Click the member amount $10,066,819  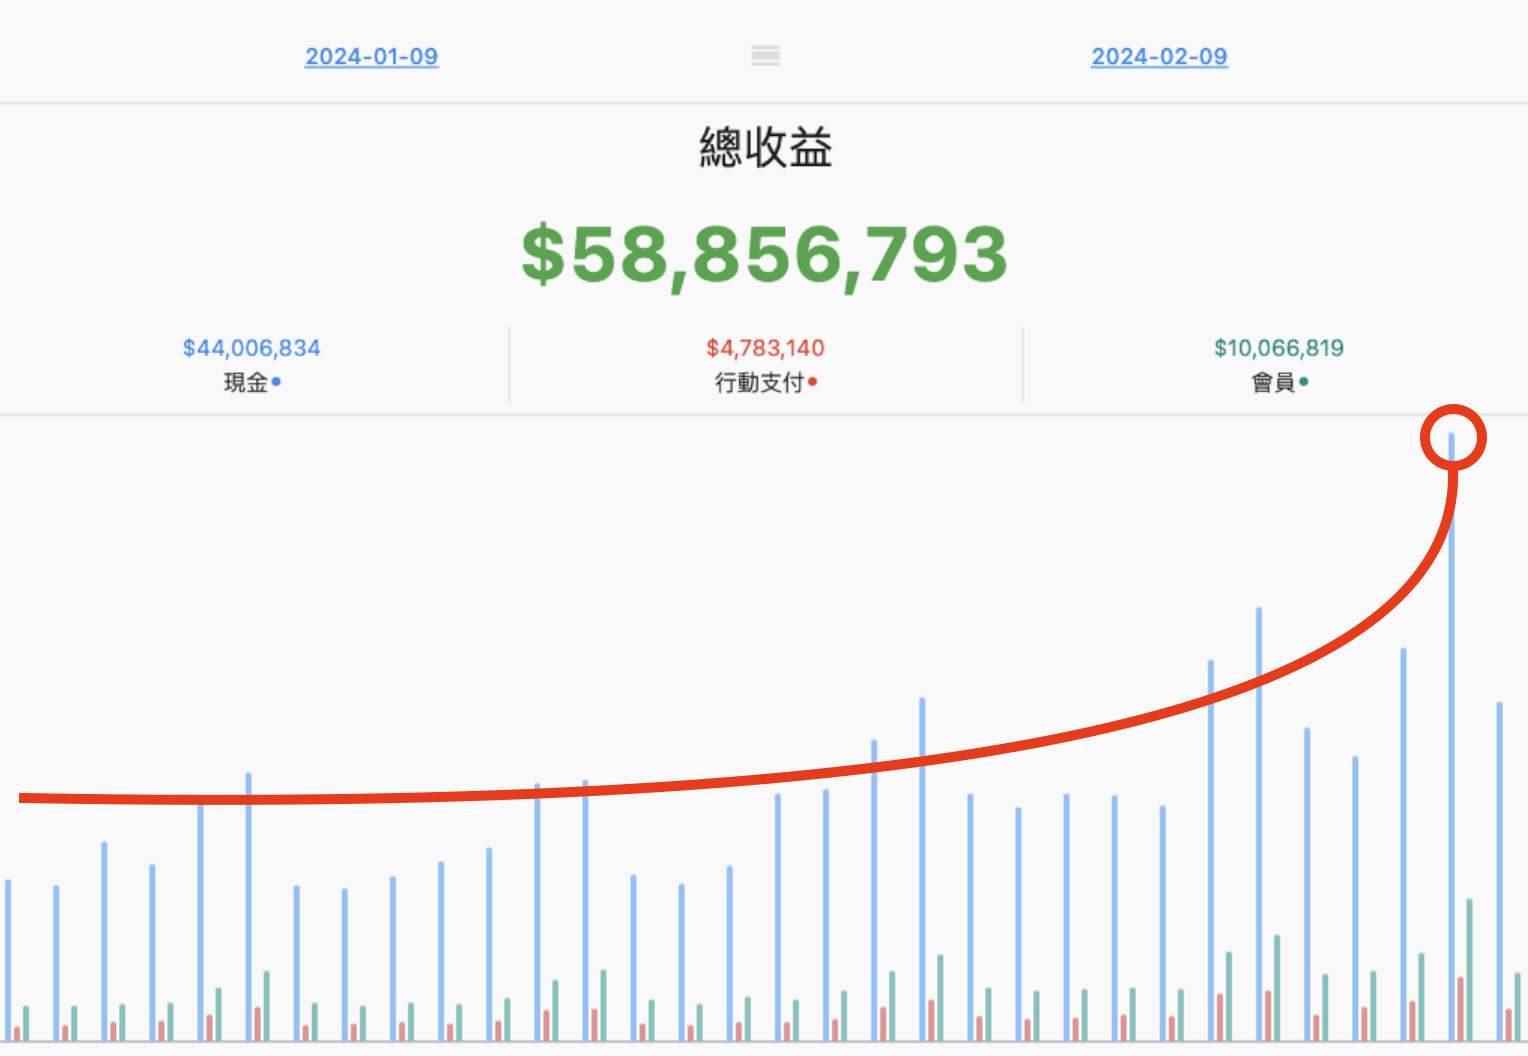coord(1279,348)
